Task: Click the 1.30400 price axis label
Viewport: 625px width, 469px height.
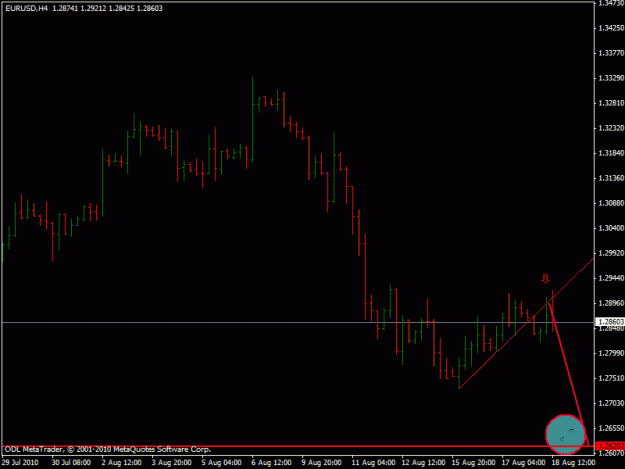Action: (x=611, y=228)
